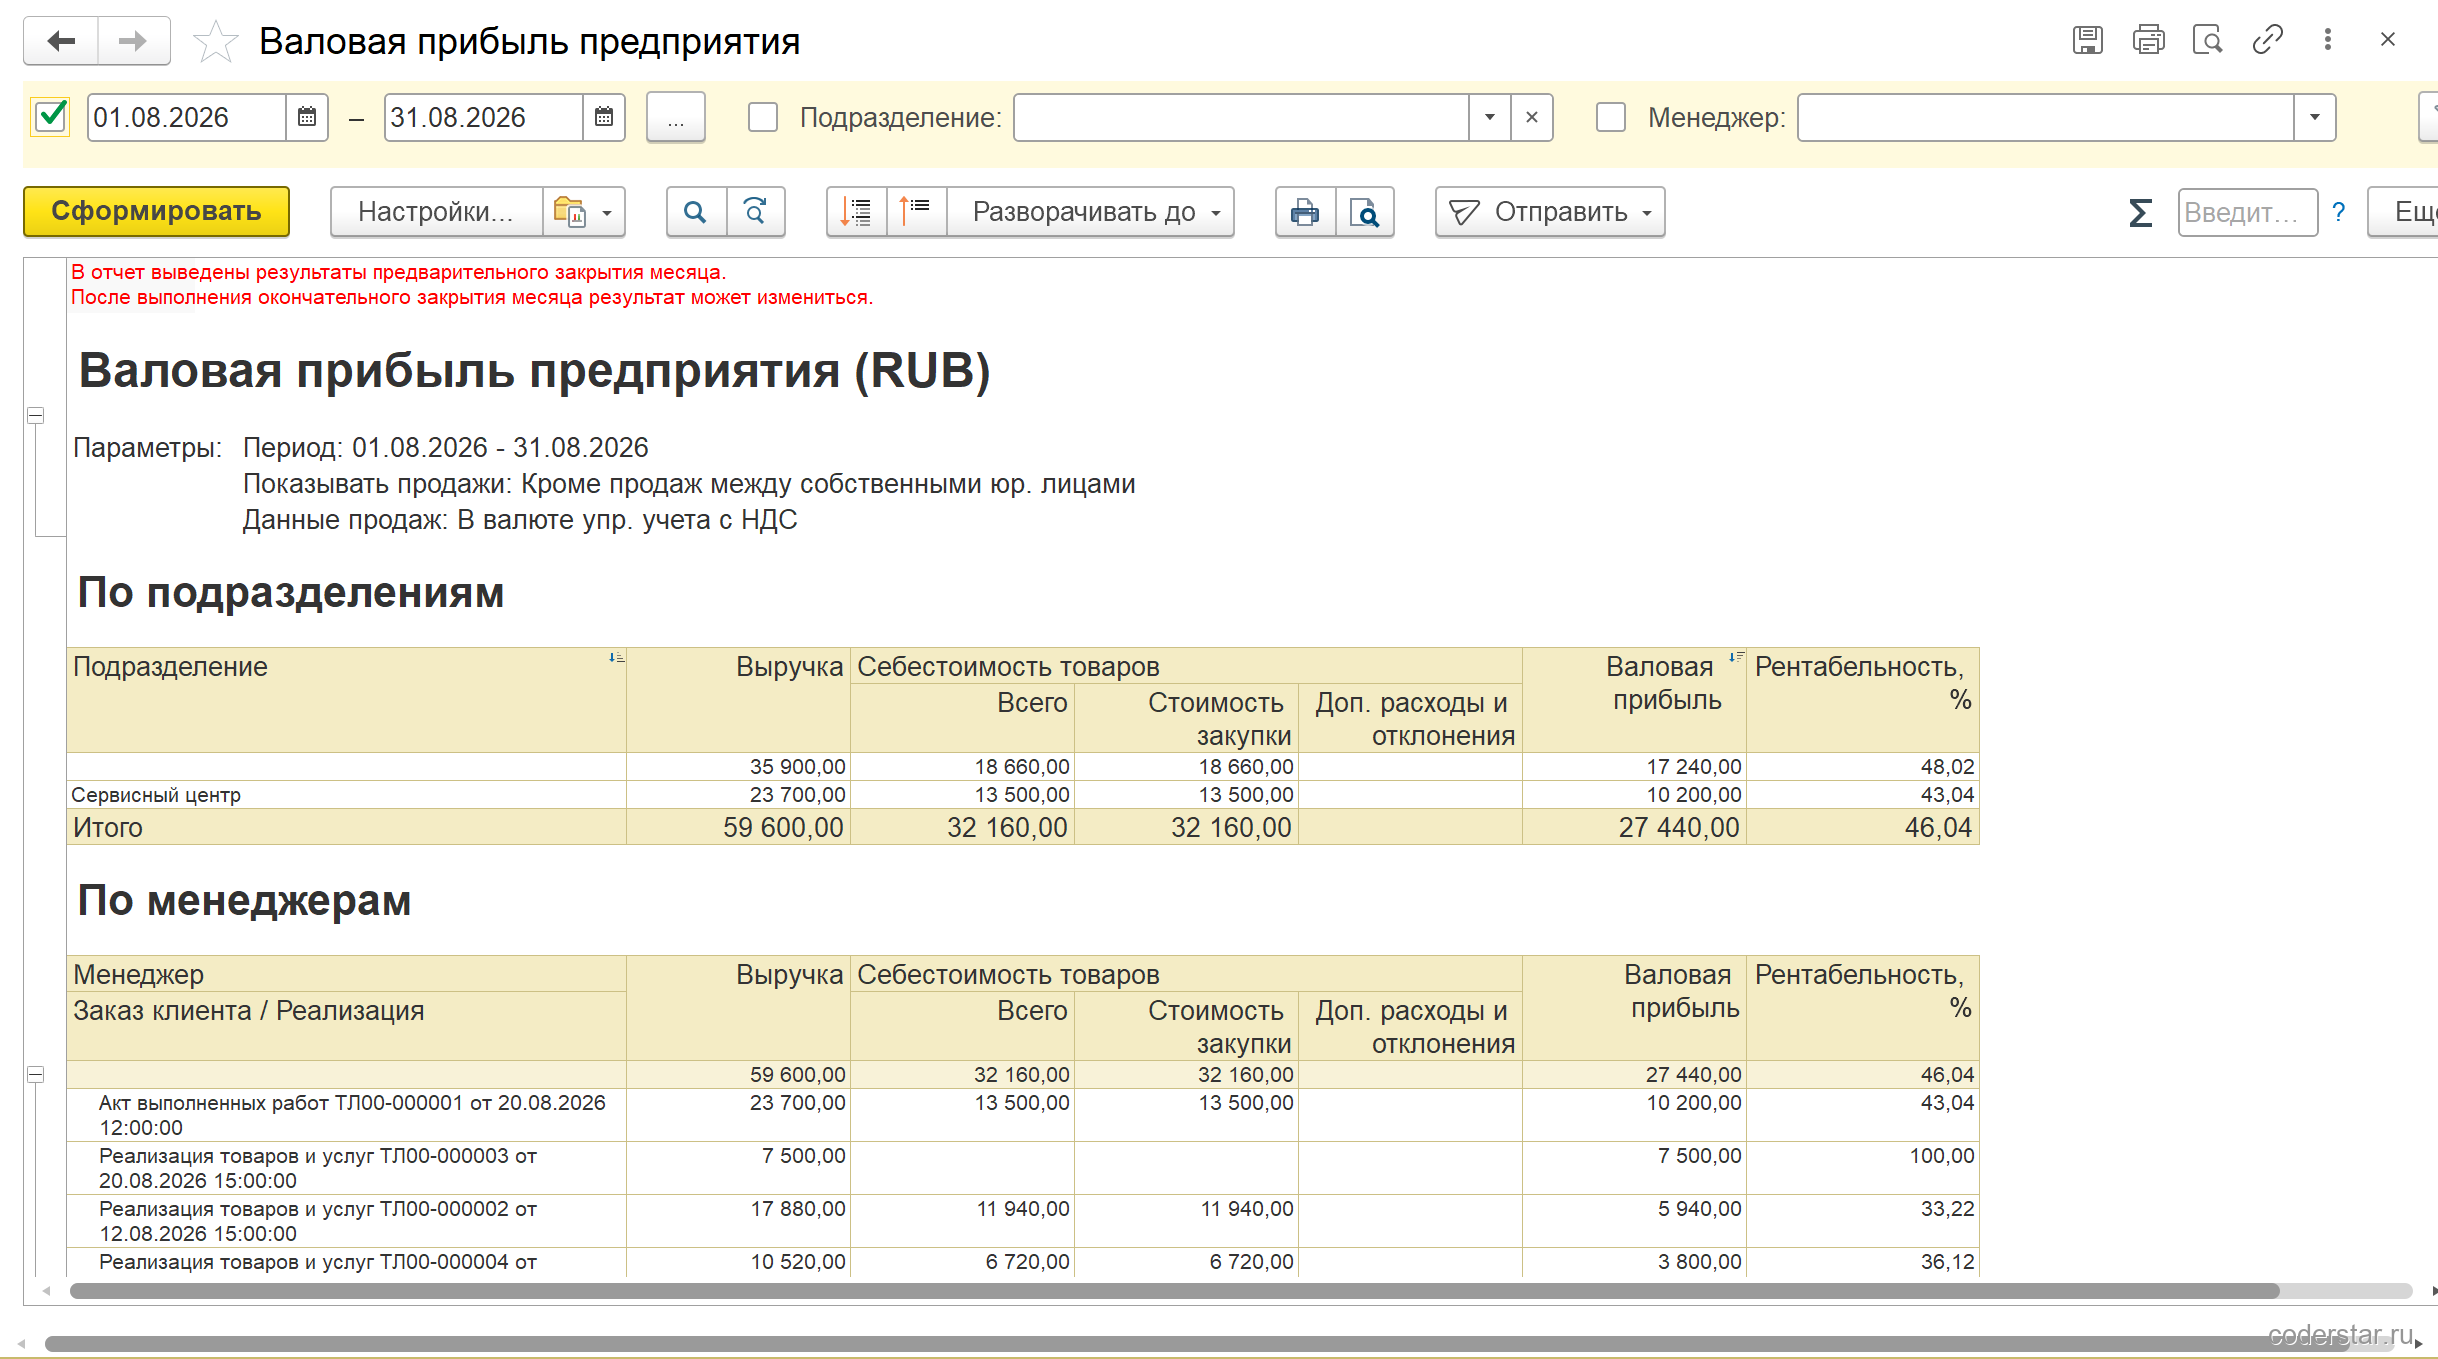This screenshot has height=1359, width=2438.
Task: Click the Менеджер input field
Action: 2045,118
